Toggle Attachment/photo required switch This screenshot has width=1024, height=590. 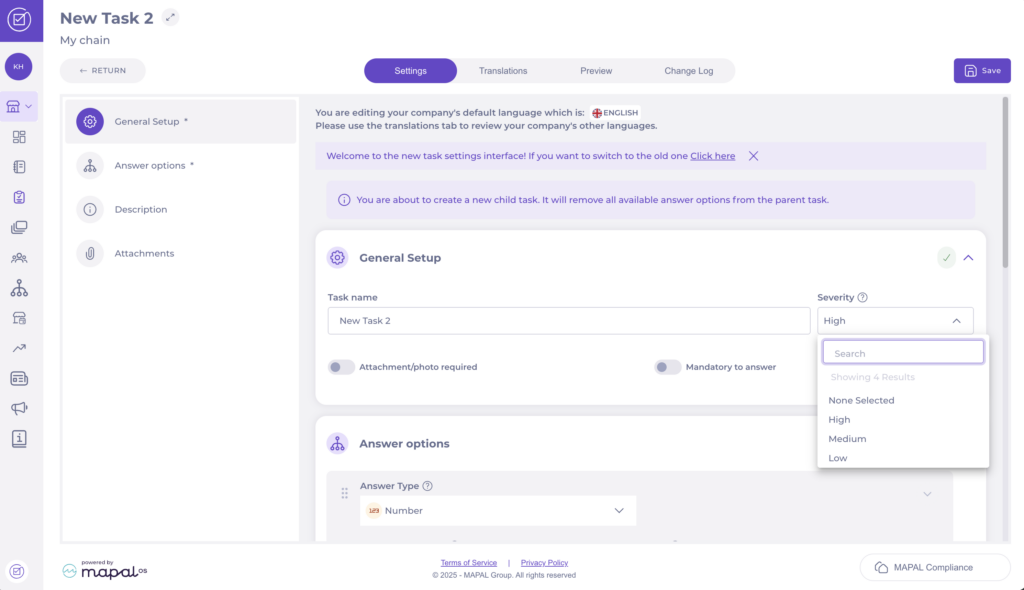pos(341,367)
